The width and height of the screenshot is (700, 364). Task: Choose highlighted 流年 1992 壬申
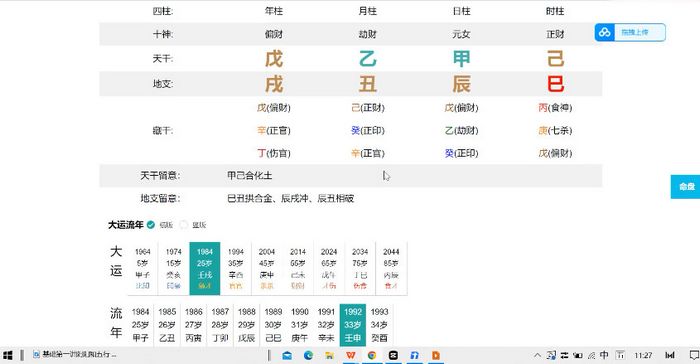(x=353, y=325)
